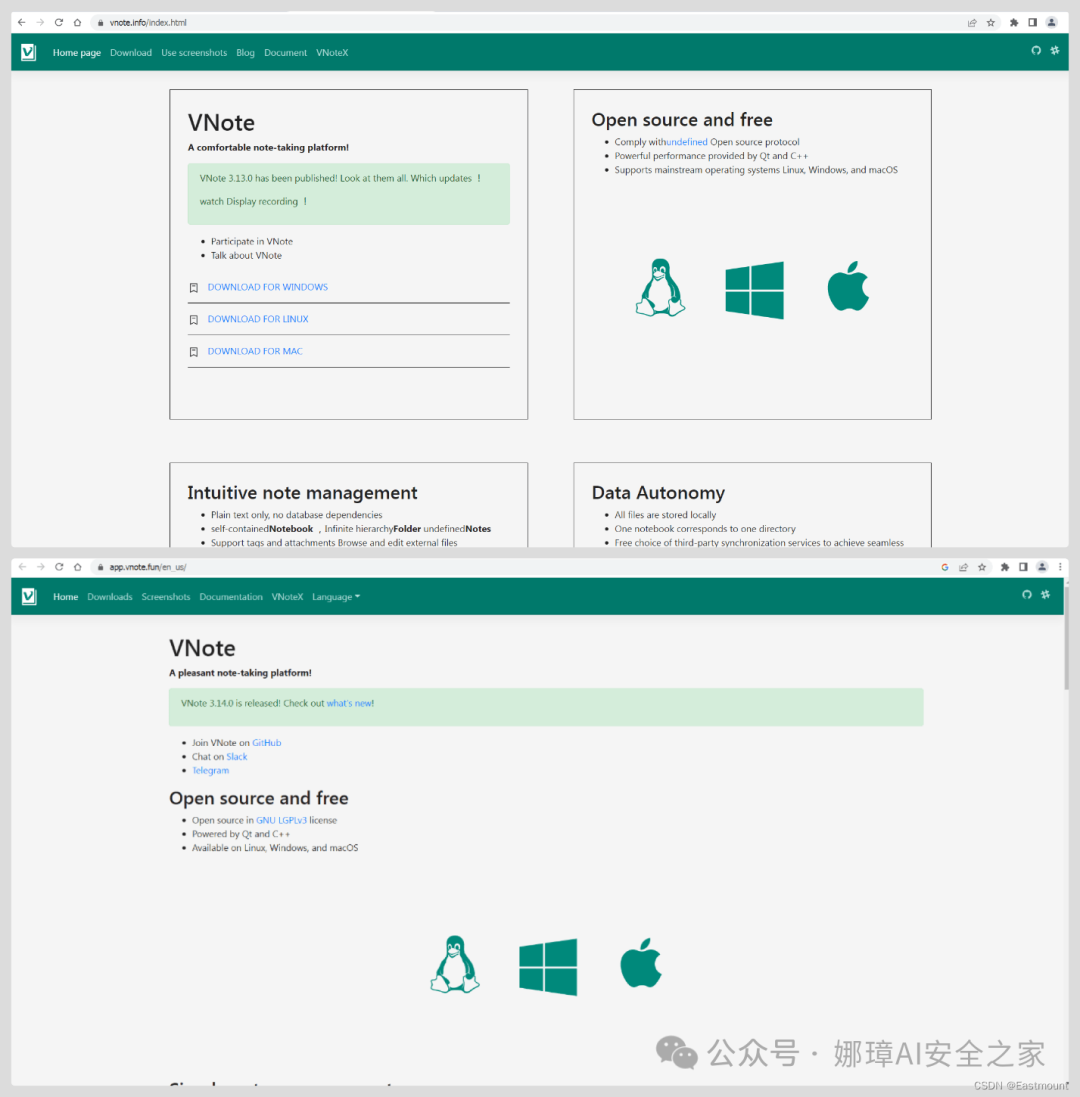This screenshot has height=1097, width=1080.
Task: Open the Home page nav item
Action: pos(77,52)
